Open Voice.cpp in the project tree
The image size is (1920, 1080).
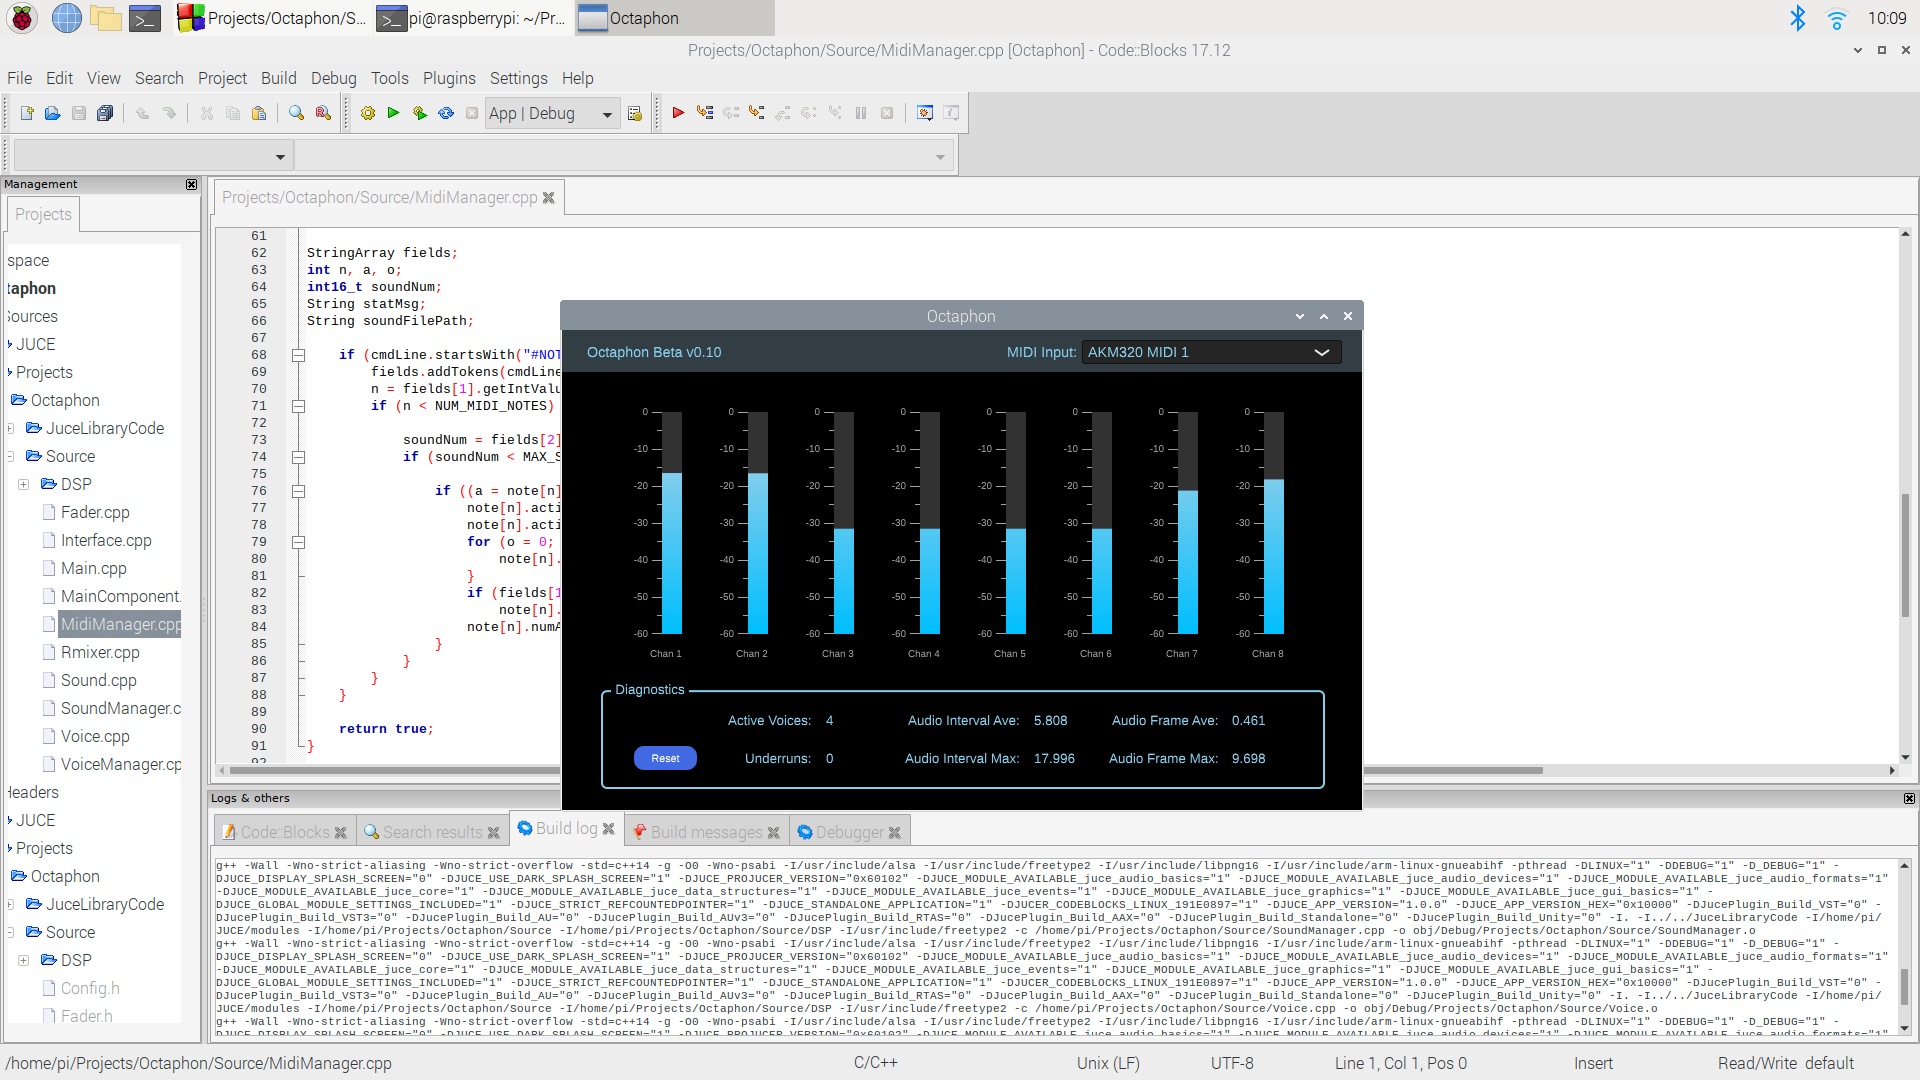pos(95,736)
